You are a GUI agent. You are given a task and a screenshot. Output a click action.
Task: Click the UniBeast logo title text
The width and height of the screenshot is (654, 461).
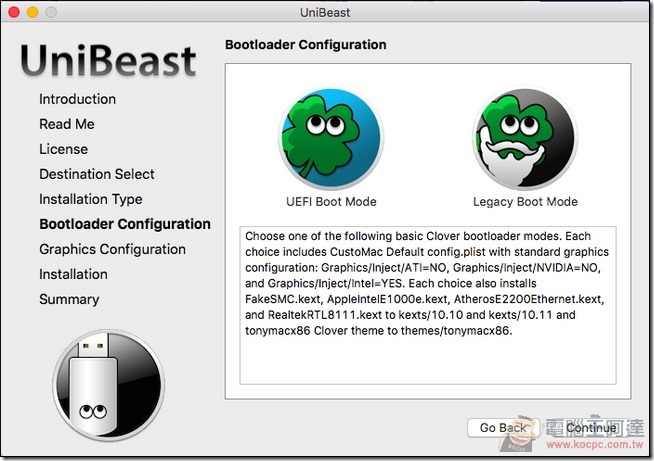pyautogui.click(x=108, y=60)
